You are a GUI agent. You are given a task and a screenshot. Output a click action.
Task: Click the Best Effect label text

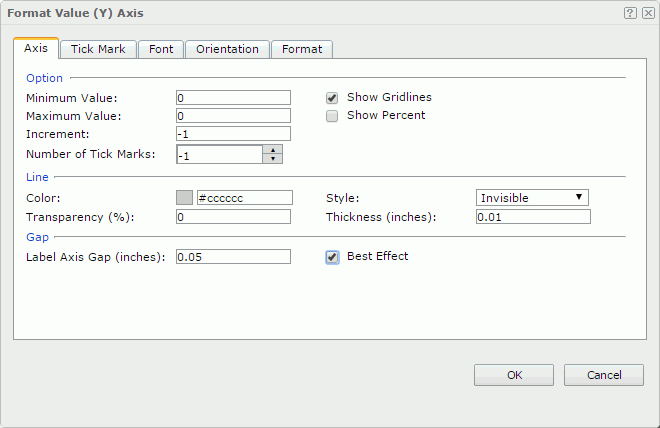pos(378,256)
